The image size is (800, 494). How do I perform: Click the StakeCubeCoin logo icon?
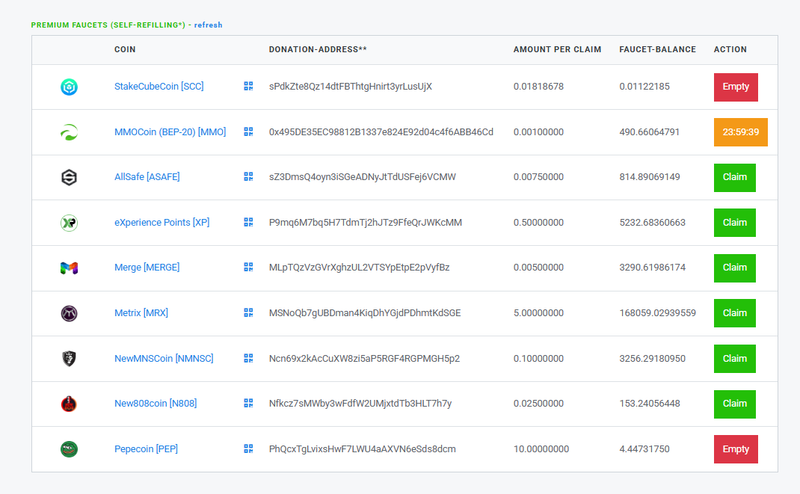coord(69,87)
